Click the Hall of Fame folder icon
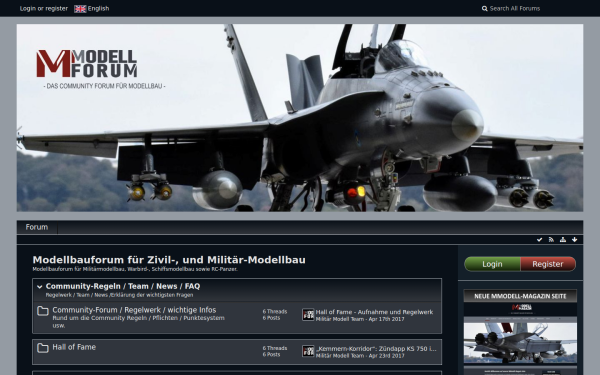600x375 pixels. [x=42, y=348]
